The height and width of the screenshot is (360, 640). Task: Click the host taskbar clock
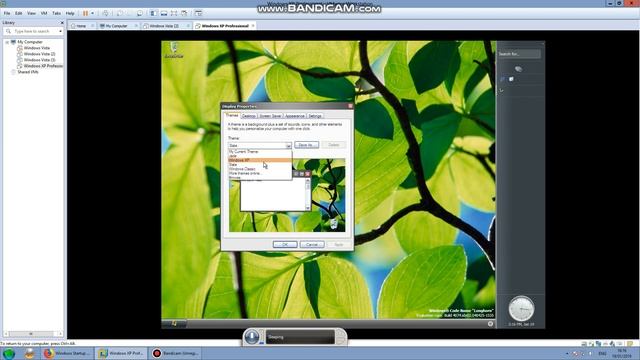click(x=622, y=353)
